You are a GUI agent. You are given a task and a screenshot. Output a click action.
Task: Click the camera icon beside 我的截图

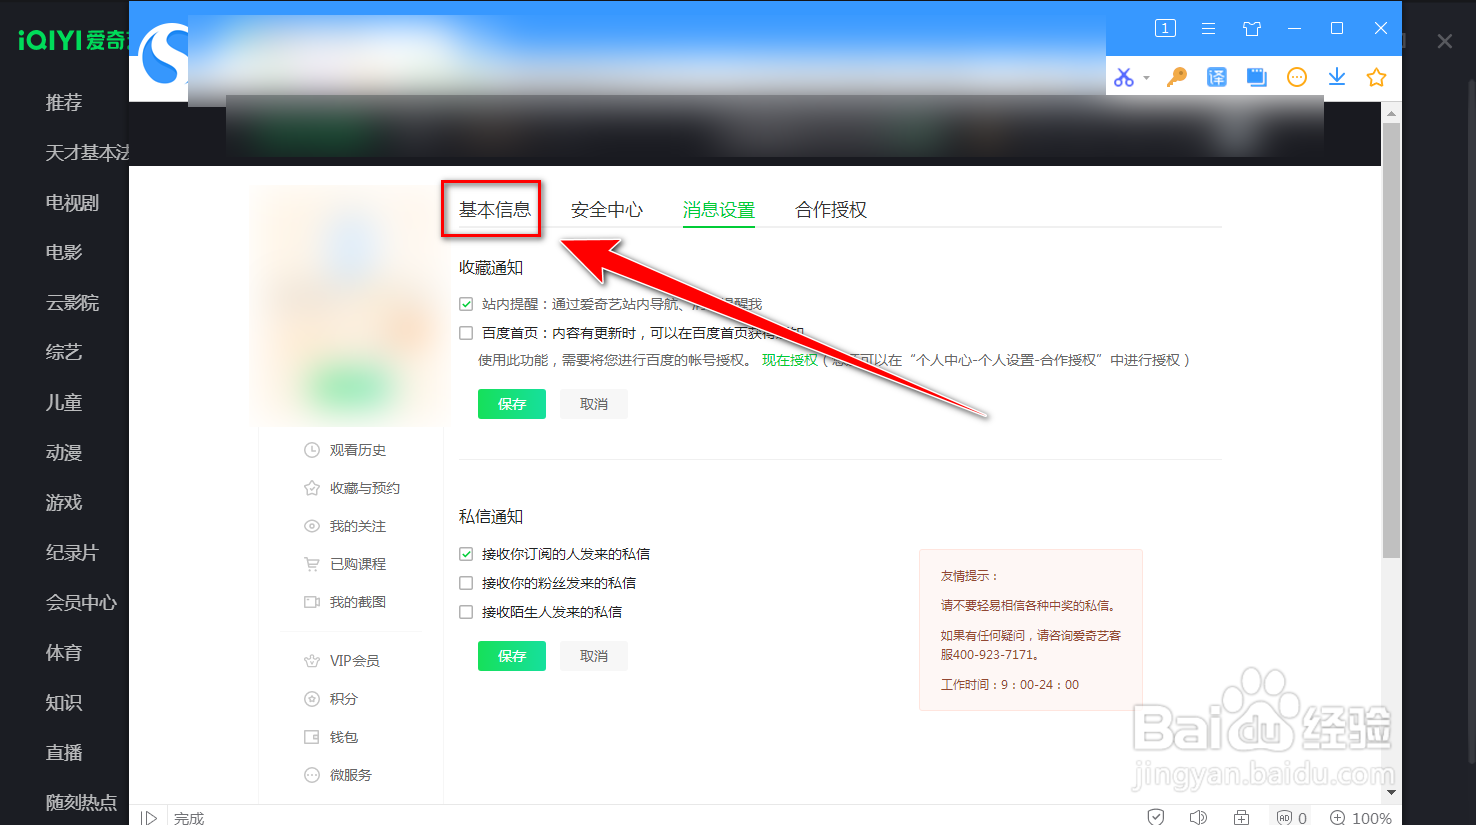coord(312,602)
